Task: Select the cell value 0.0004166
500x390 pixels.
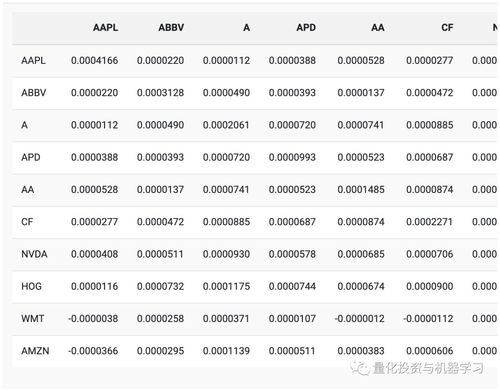Action: [94, 61]
